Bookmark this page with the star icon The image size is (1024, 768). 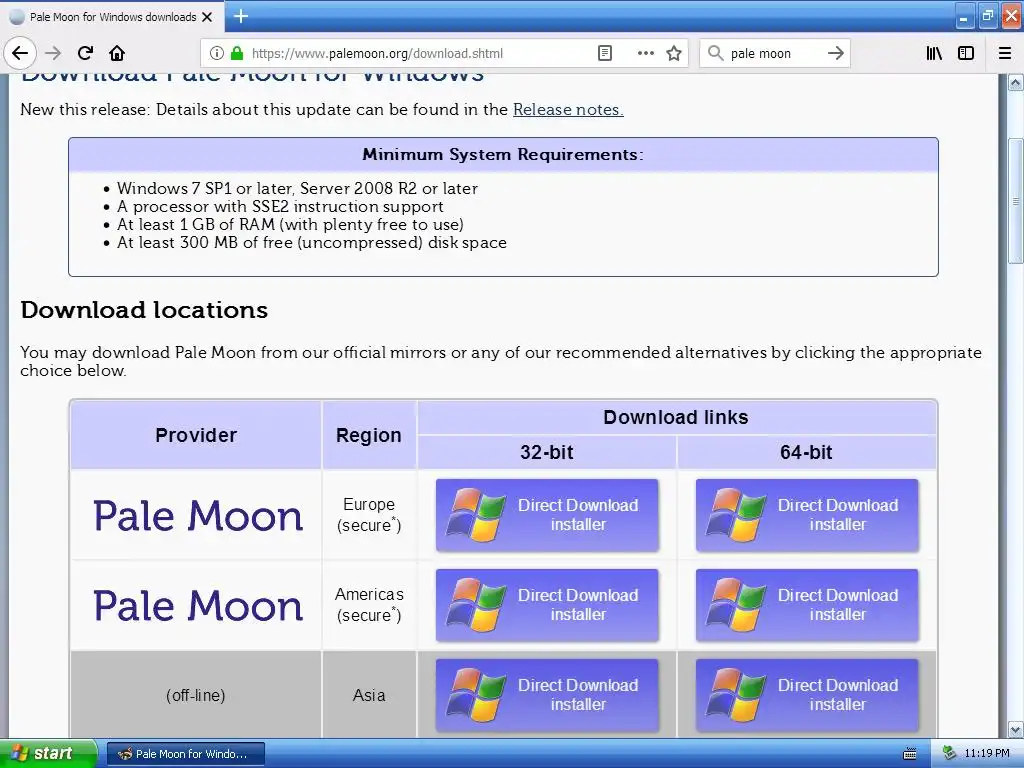coord(674,53)
